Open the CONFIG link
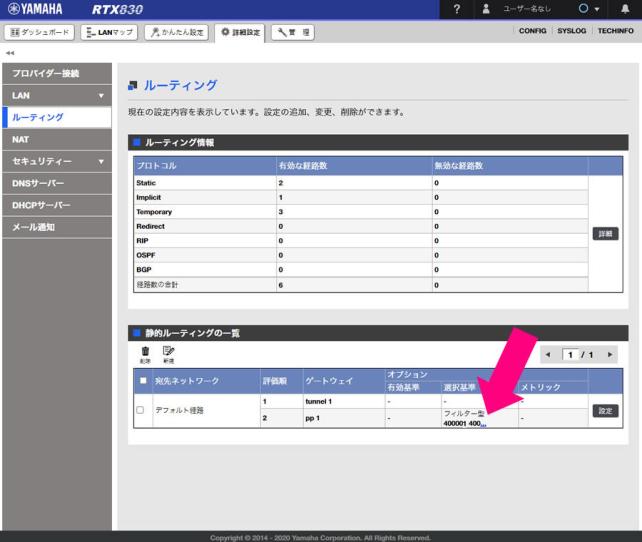The width and height of the screenshot is (642, 542). click(532, 31)
